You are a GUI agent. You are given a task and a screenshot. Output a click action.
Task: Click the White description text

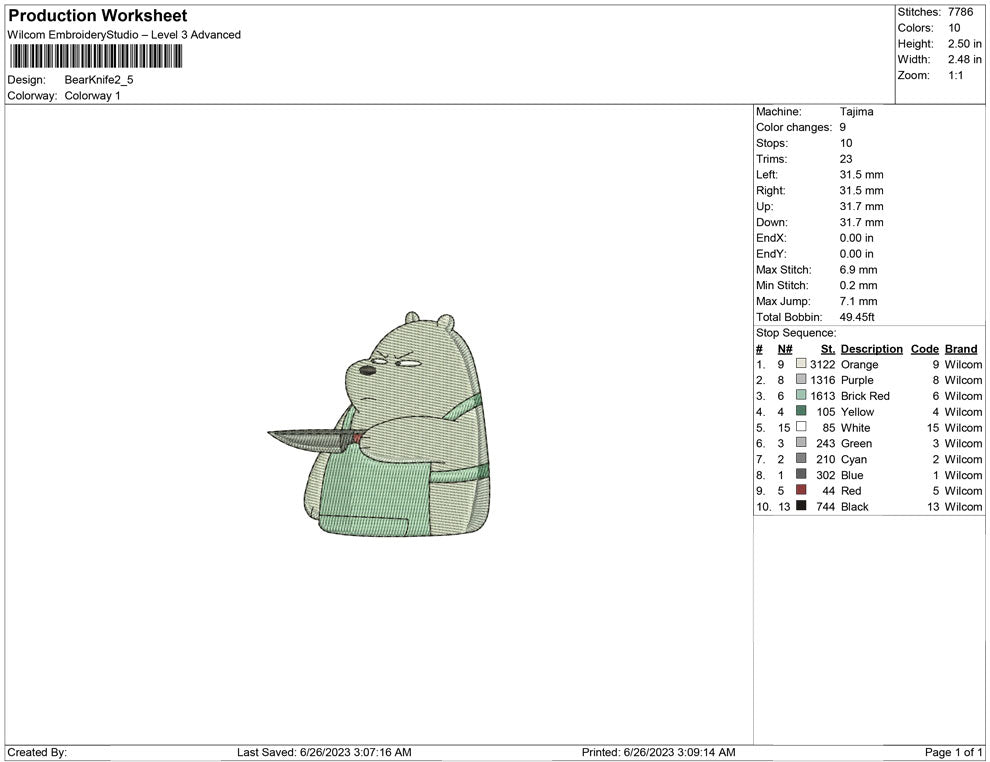tap(856, 427)
